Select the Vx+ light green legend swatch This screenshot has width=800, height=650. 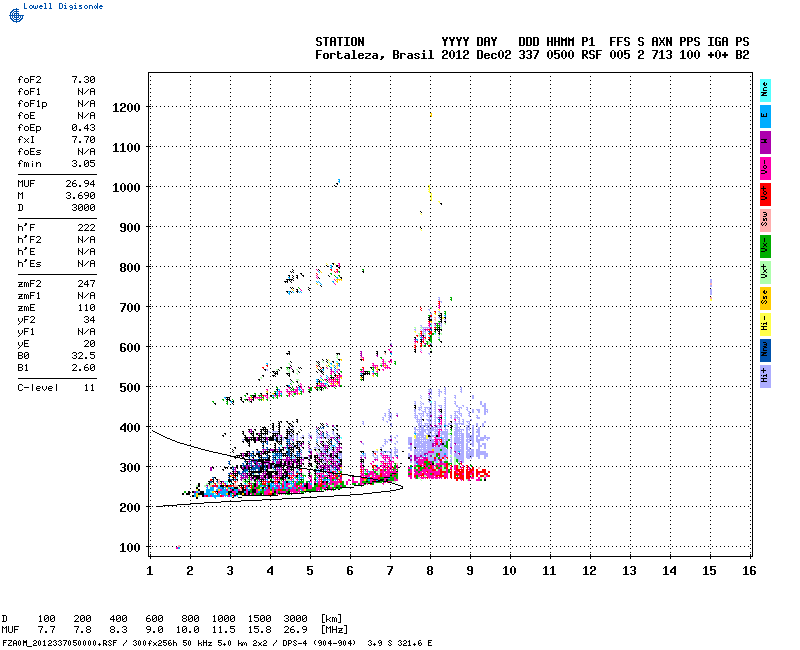click(x=765, y=272)
